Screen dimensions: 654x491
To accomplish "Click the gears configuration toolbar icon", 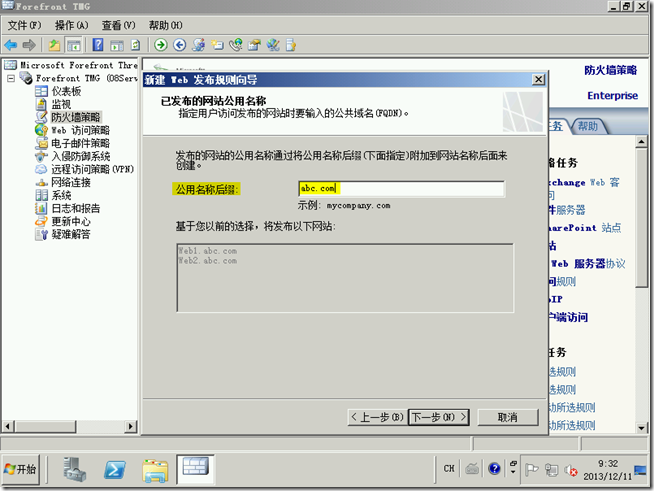I will (x=199, y=45).
